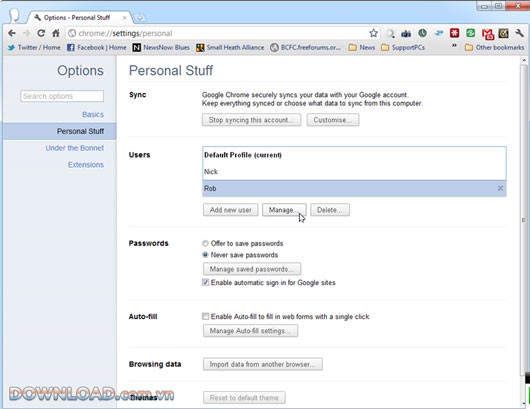The height and width of the screenshot is (409, 530).
Task: Open the Under the Bonnet section
Action: coord(74,148)
